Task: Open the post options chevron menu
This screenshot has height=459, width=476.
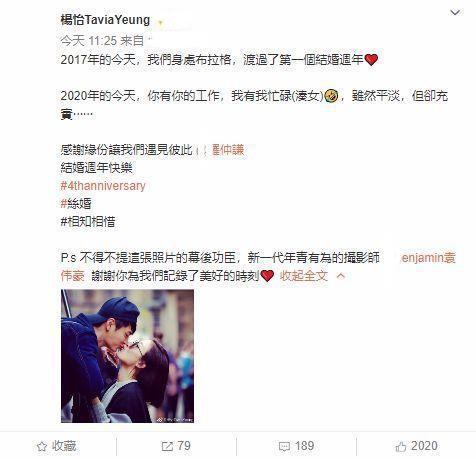Action: point(455,13)
